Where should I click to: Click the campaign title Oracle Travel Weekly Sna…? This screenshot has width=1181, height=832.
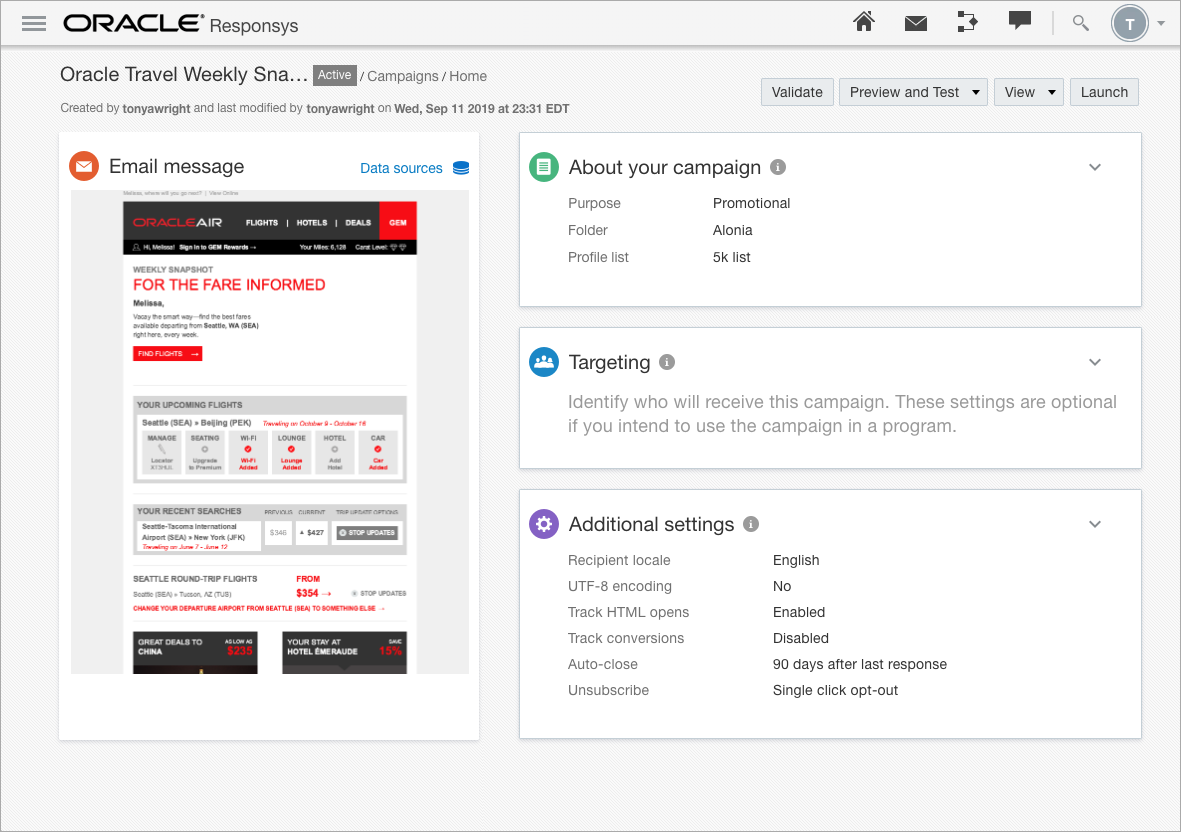[x=184, y=75]
